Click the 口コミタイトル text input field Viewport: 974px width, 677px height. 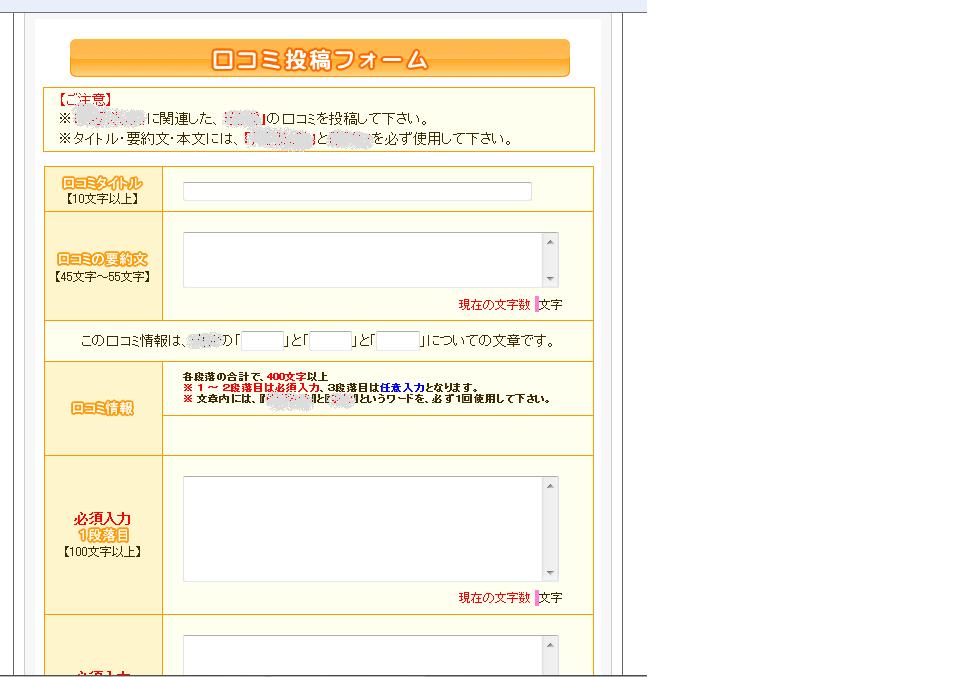pos(357,192)
